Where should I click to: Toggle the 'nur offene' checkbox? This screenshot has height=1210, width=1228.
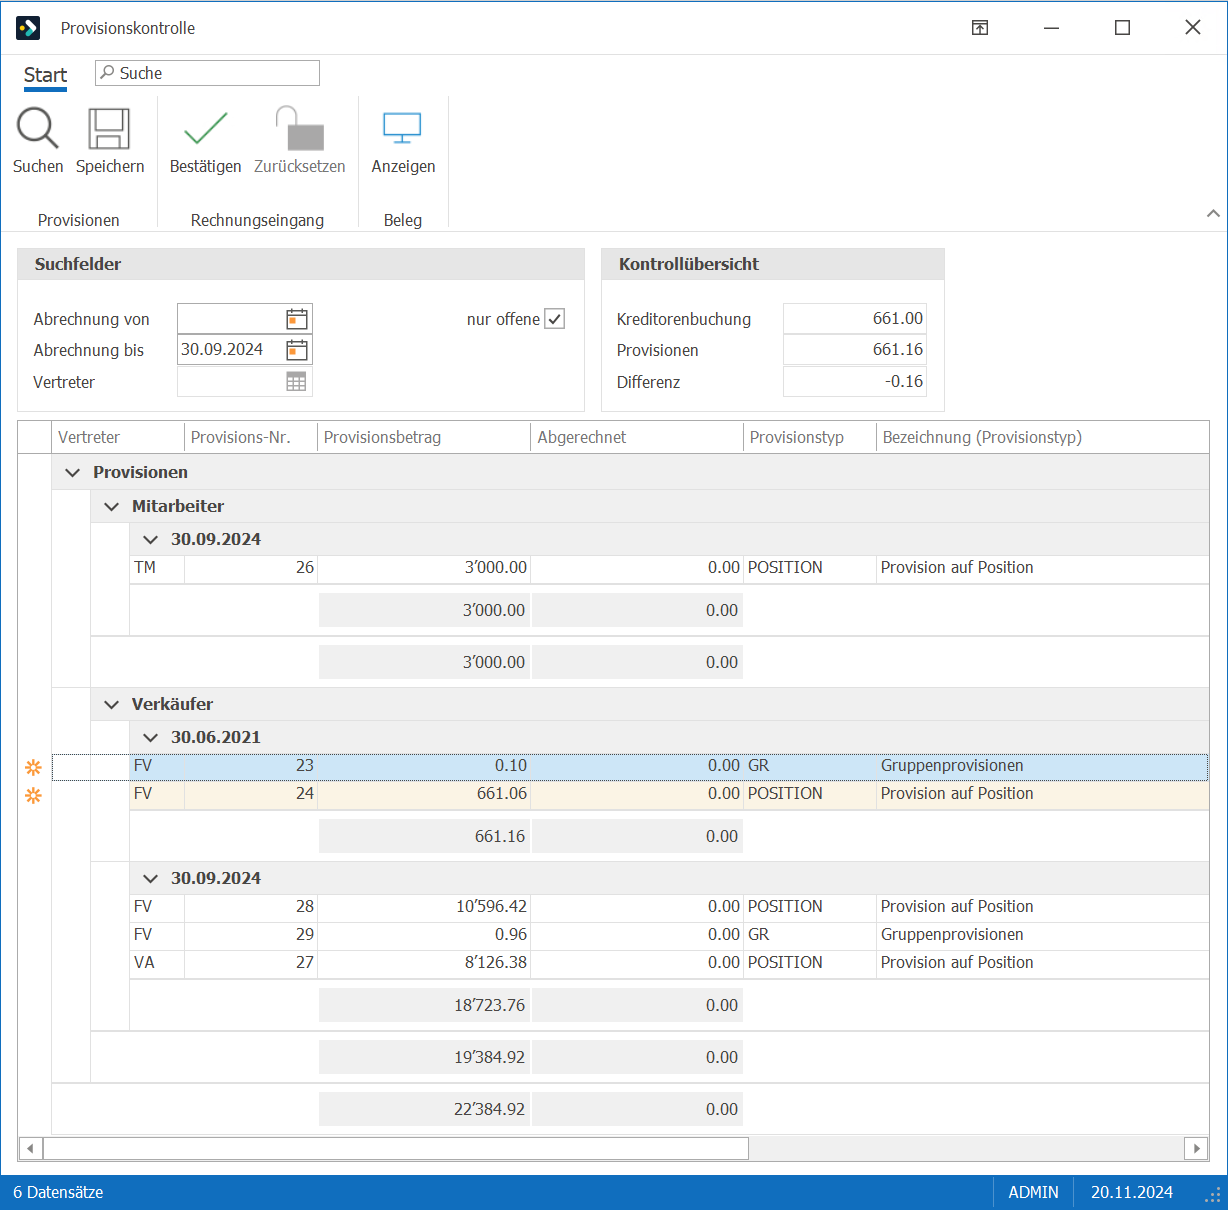[555, 319]
